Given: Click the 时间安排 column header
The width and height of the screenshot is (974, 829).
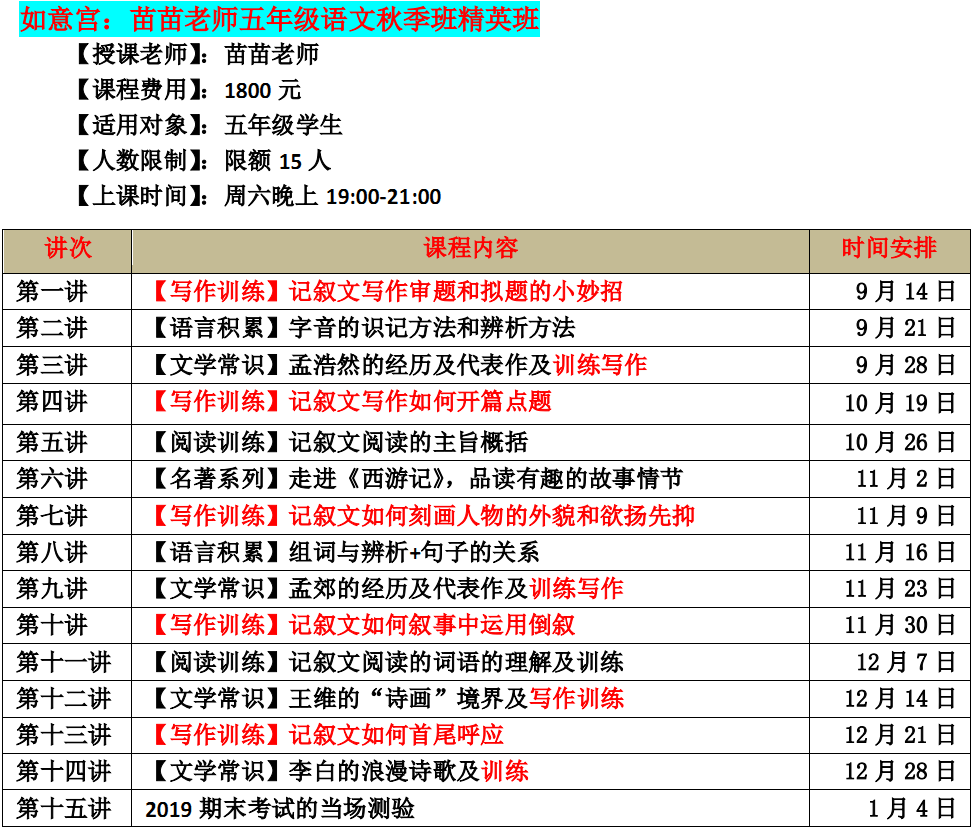Looking at the screenshot, I should (888, 249).
